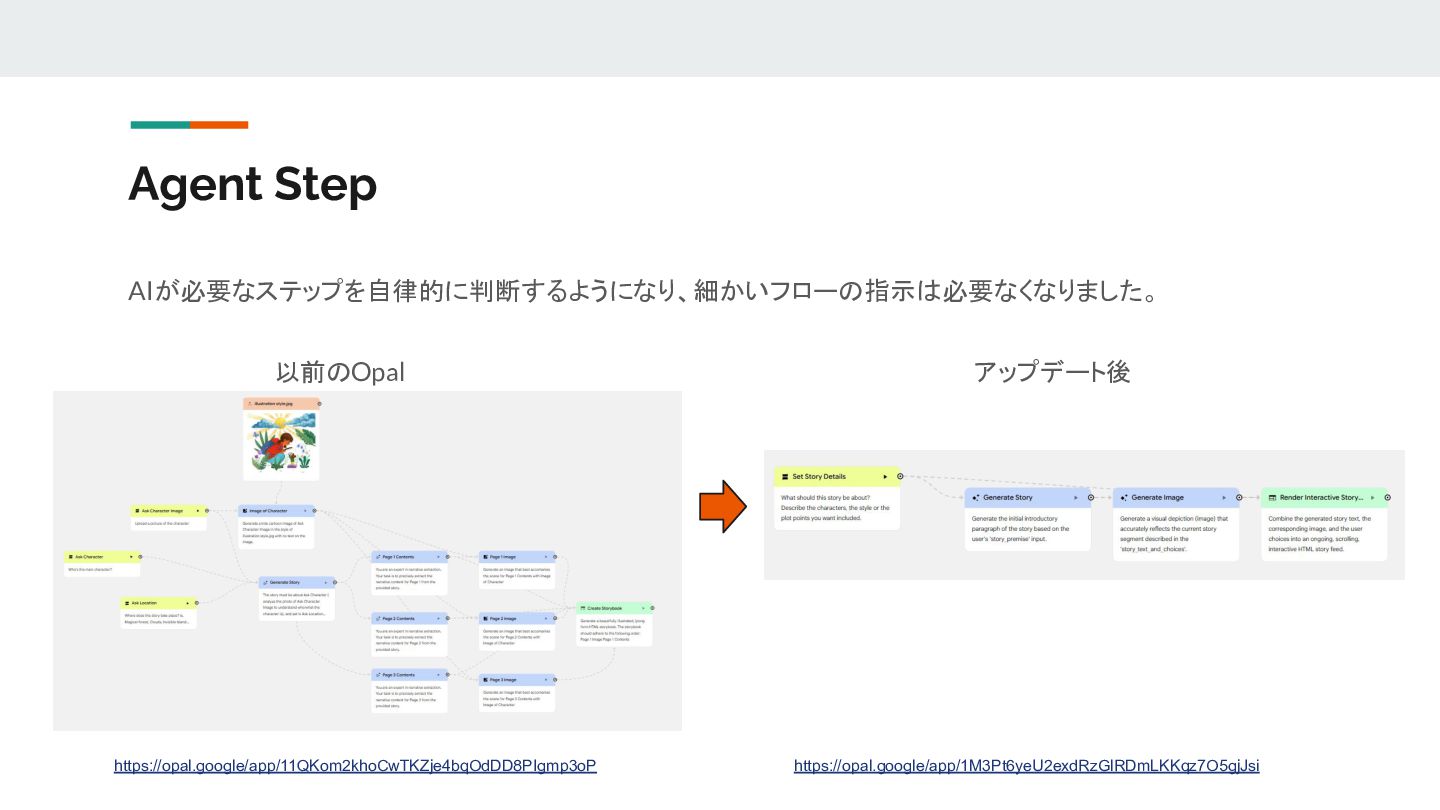Screen dimensions: 1440x810
Task: Select the Ask Location node title
Action: tap(144, 603)
